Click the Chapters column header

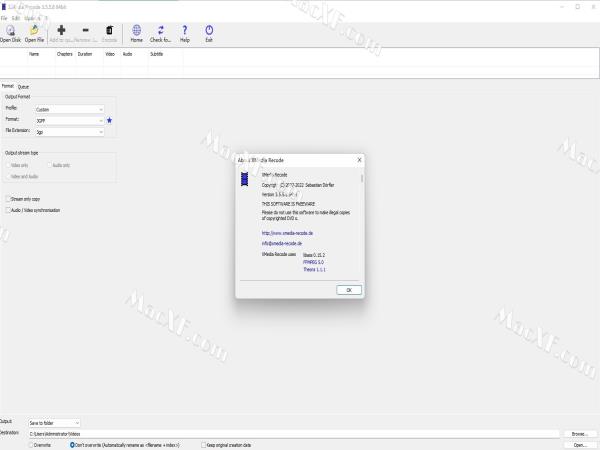65,54
